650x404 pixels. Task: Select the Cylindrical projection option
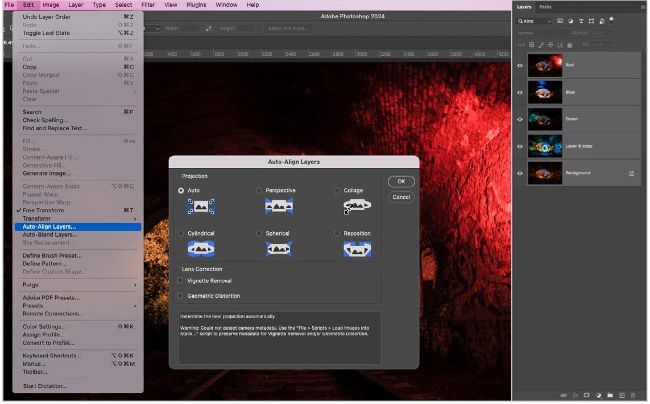click(x=182, y=233)
